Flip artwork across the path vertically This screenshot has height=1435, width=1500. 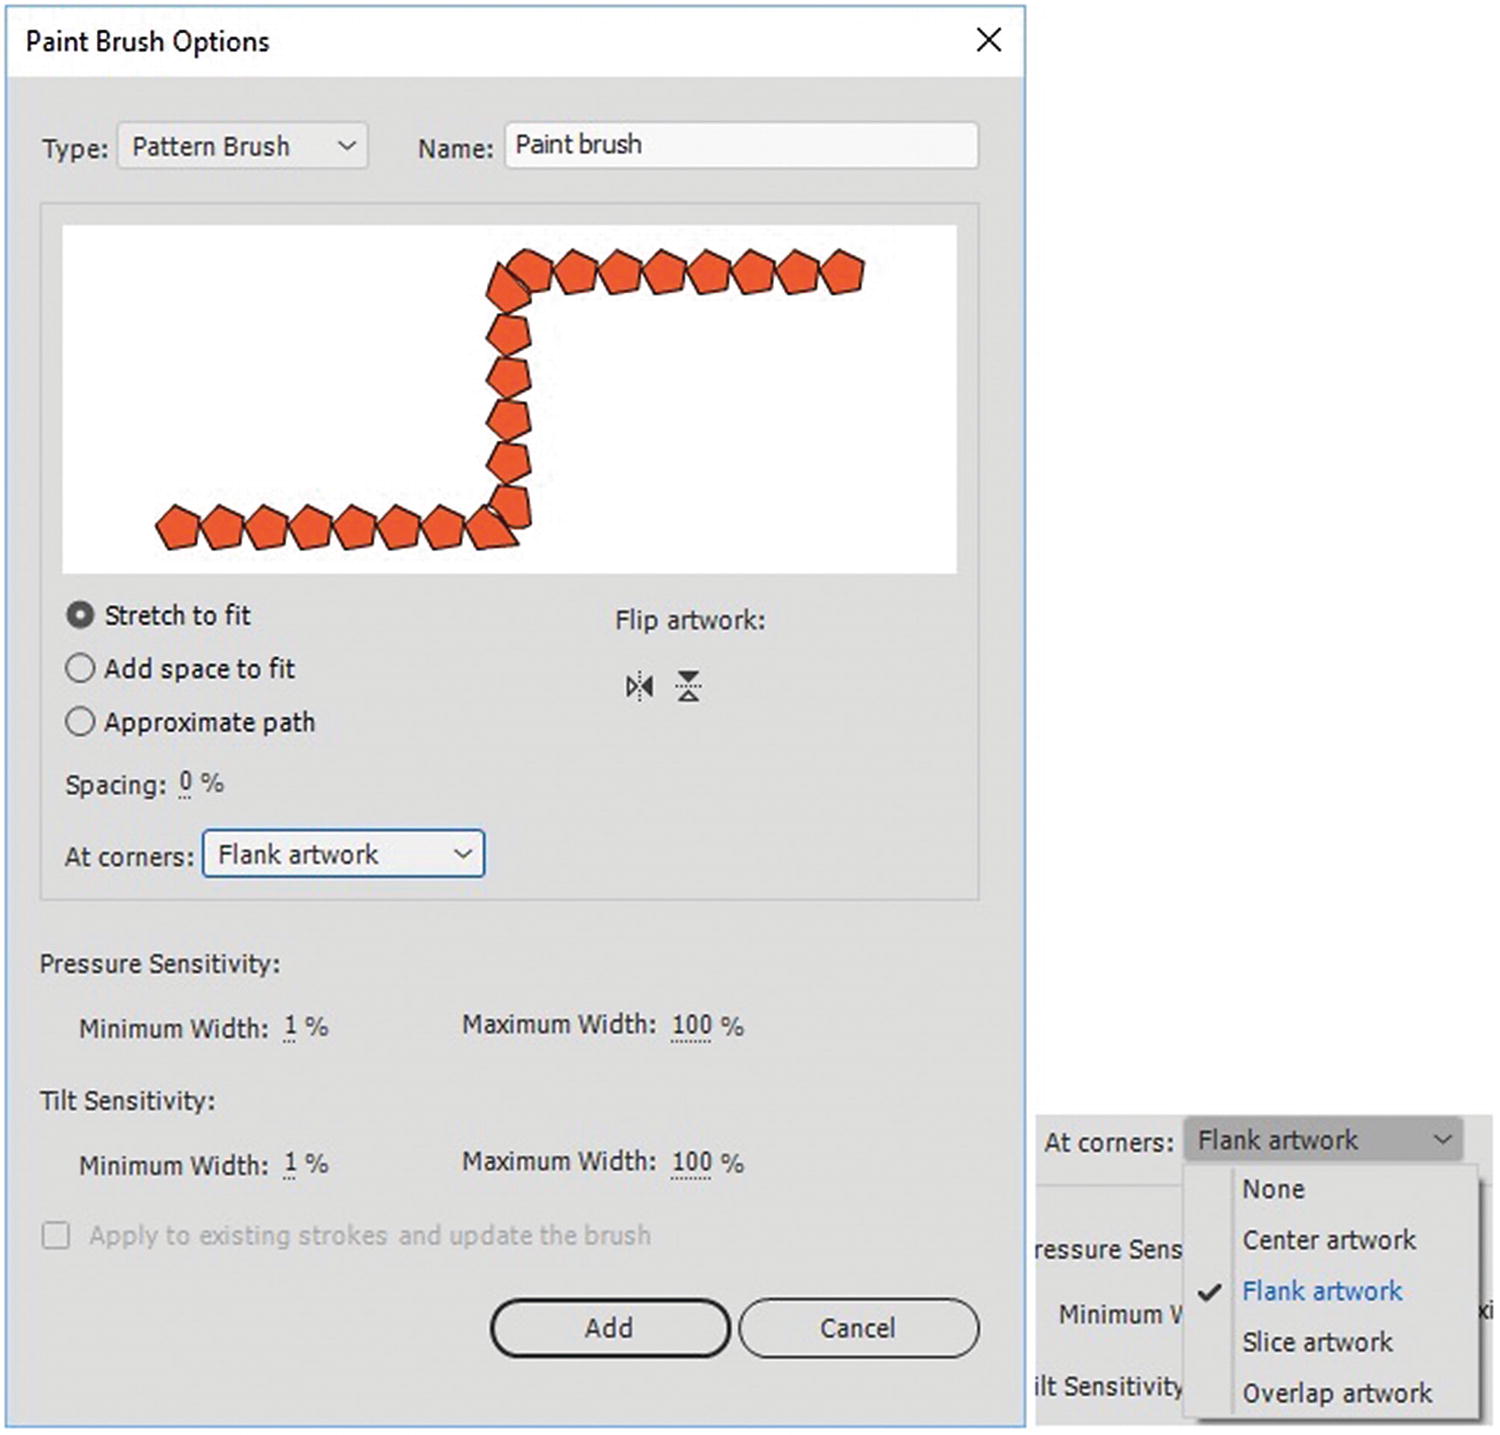(688, 687)
